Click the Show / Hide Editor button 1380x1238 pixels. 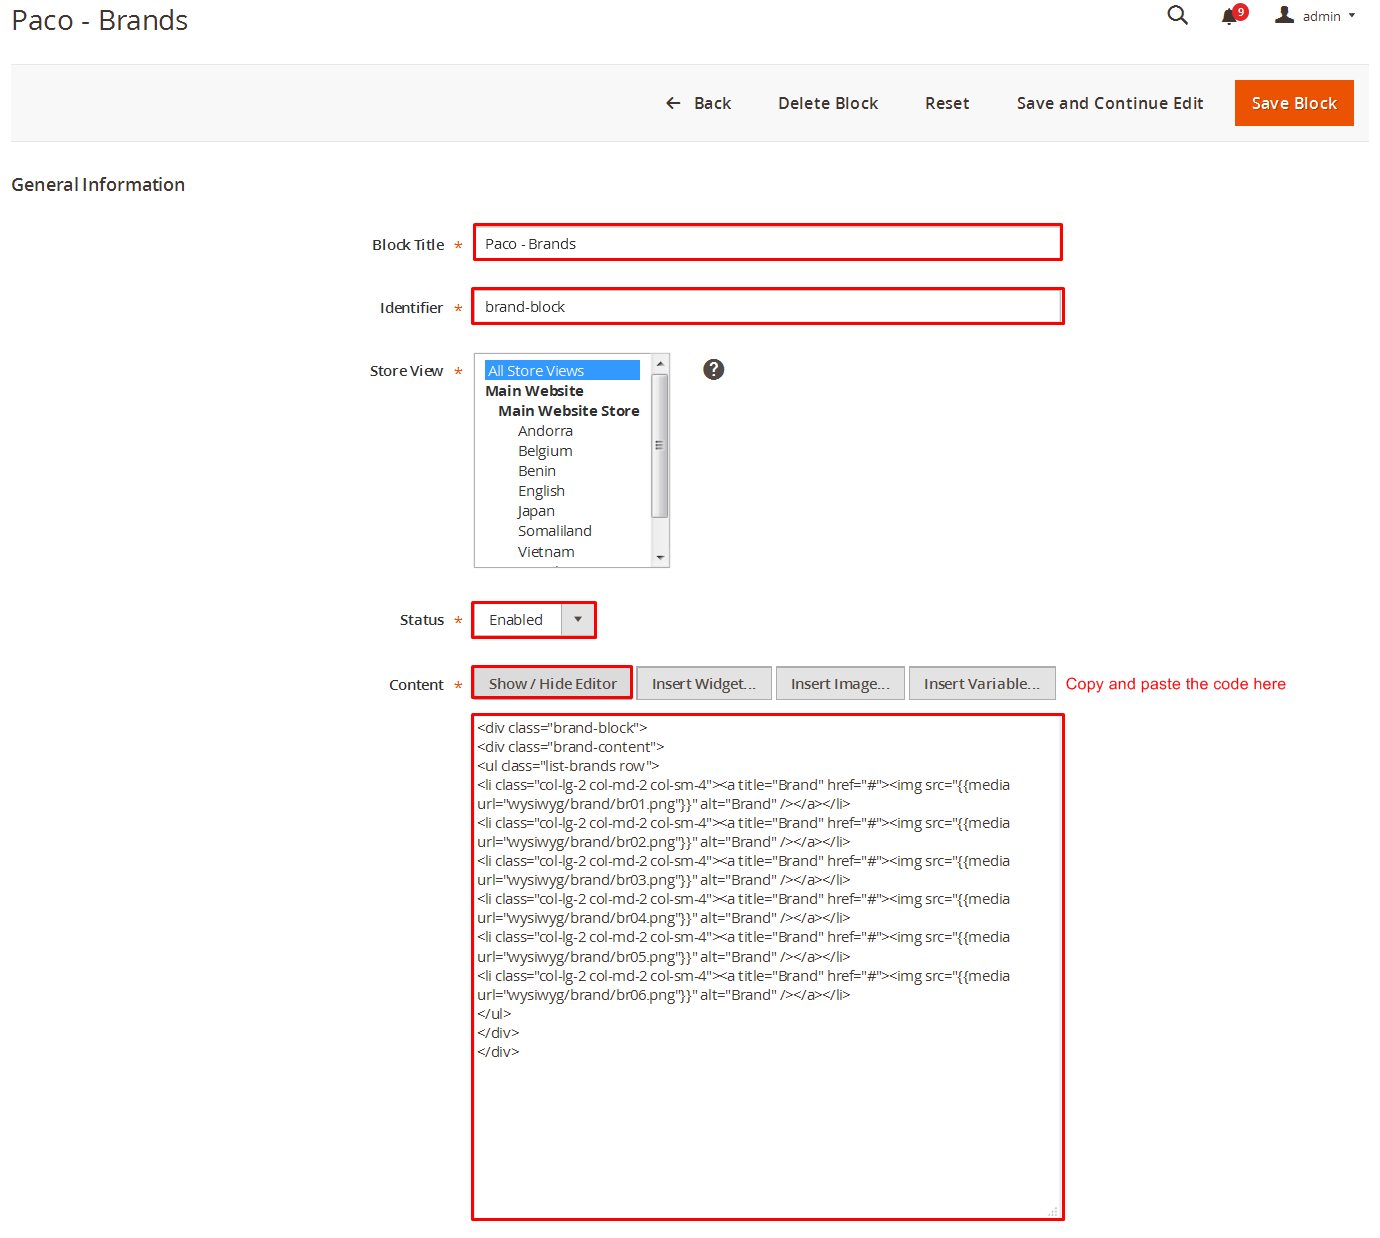click(x=552, y=684)
